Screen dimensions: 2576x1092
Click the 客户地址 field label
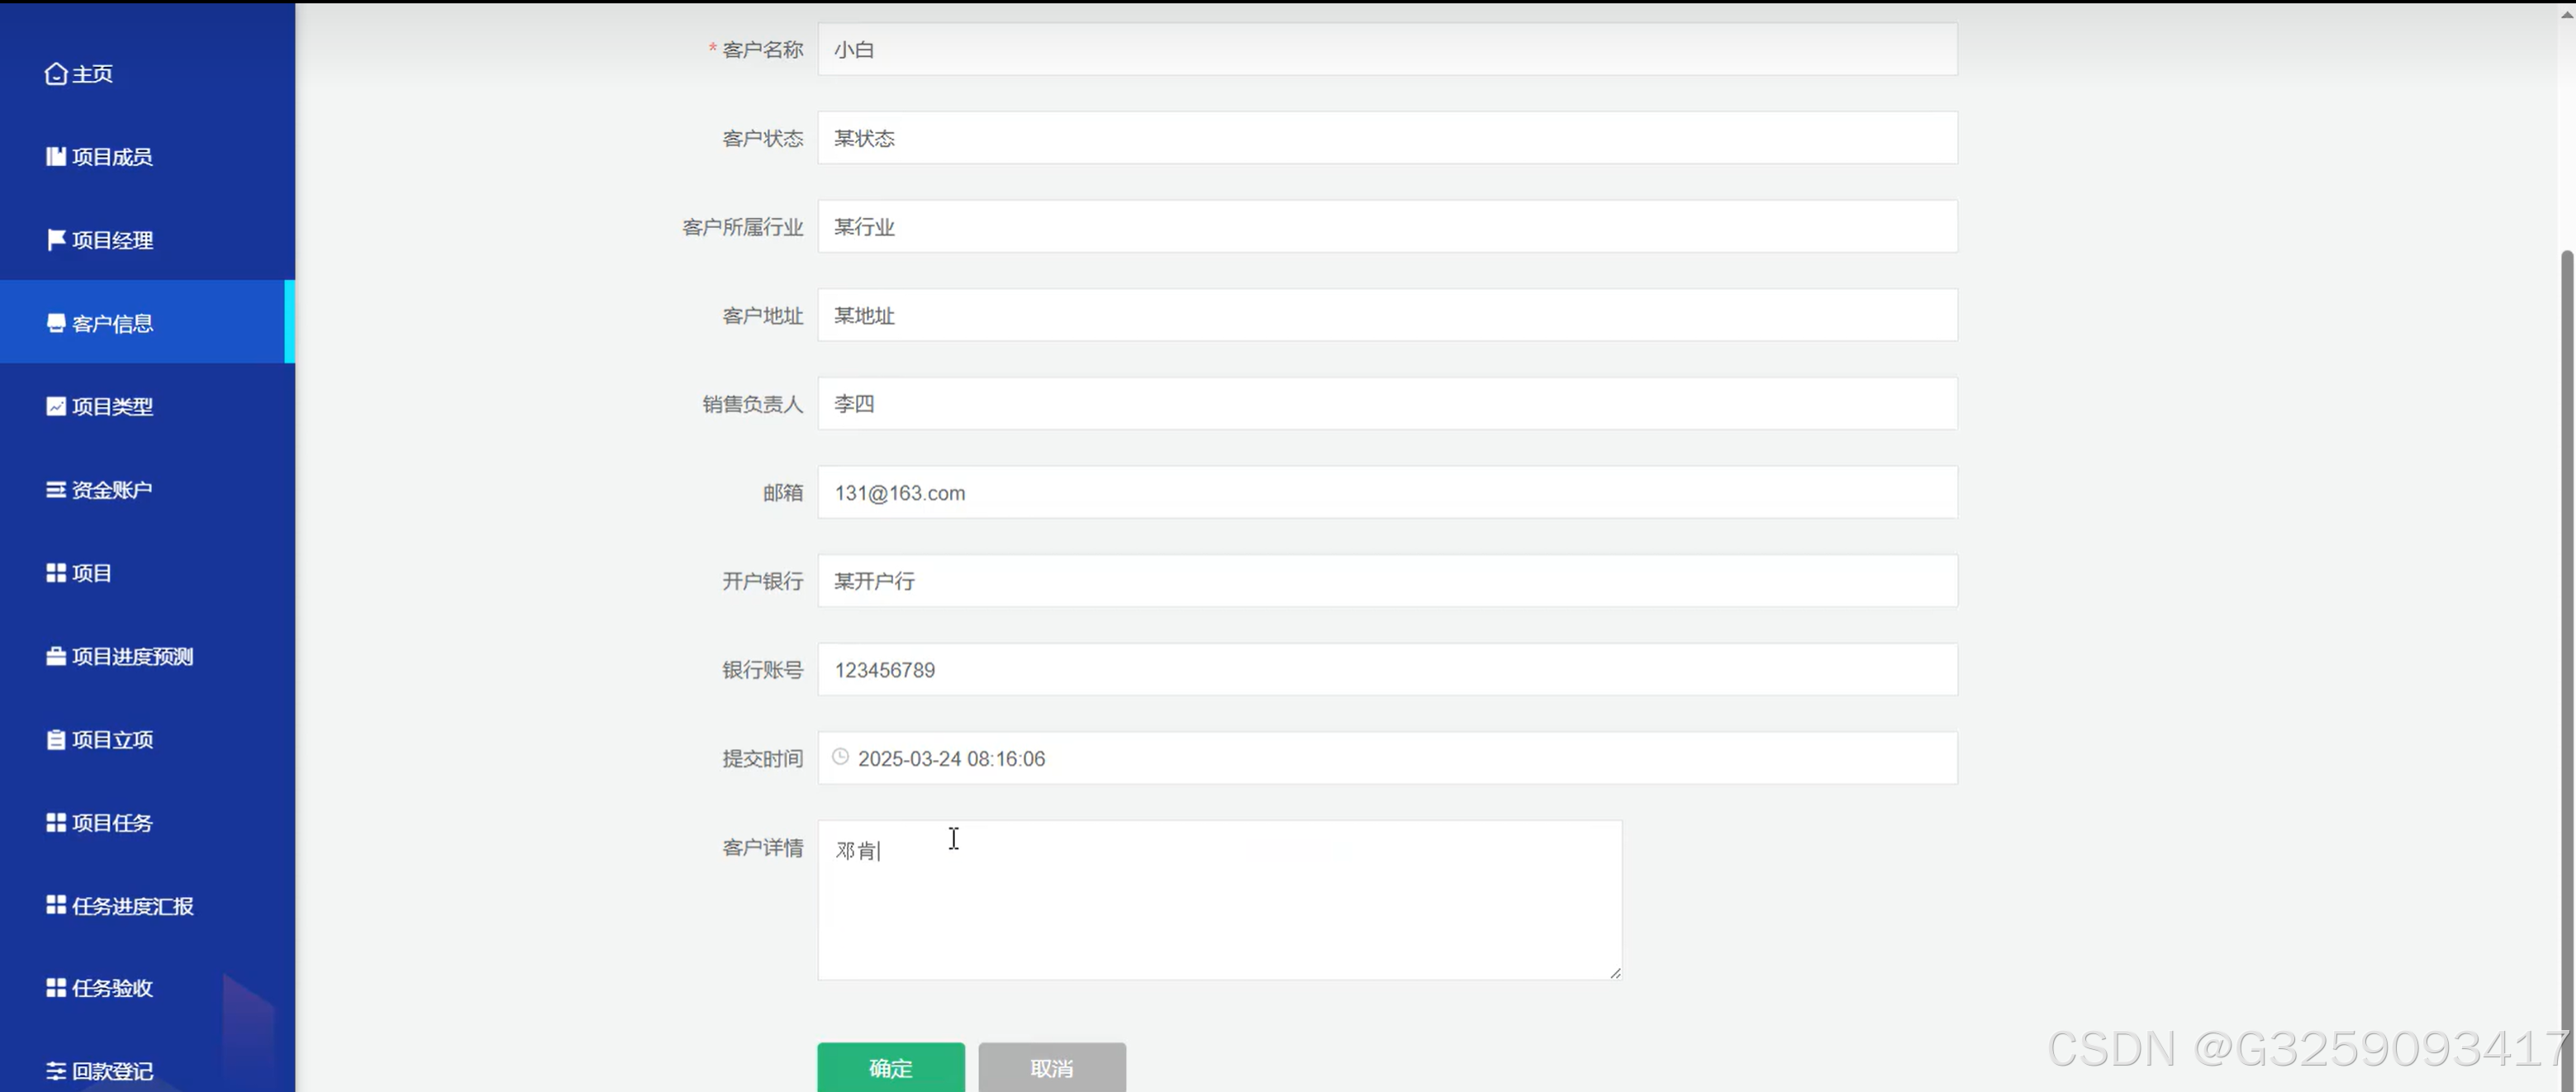point(763,315)
